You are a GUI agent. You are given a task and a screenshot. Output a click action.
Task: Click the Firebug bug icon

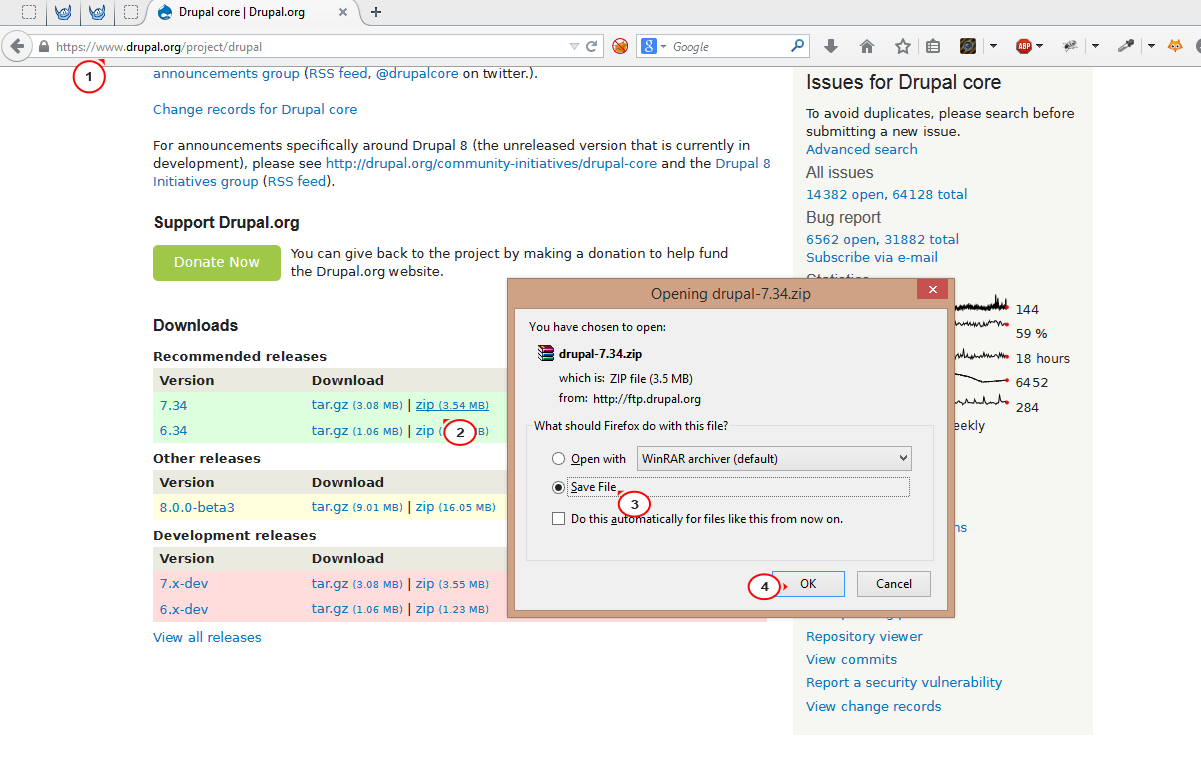point(1071,46)
